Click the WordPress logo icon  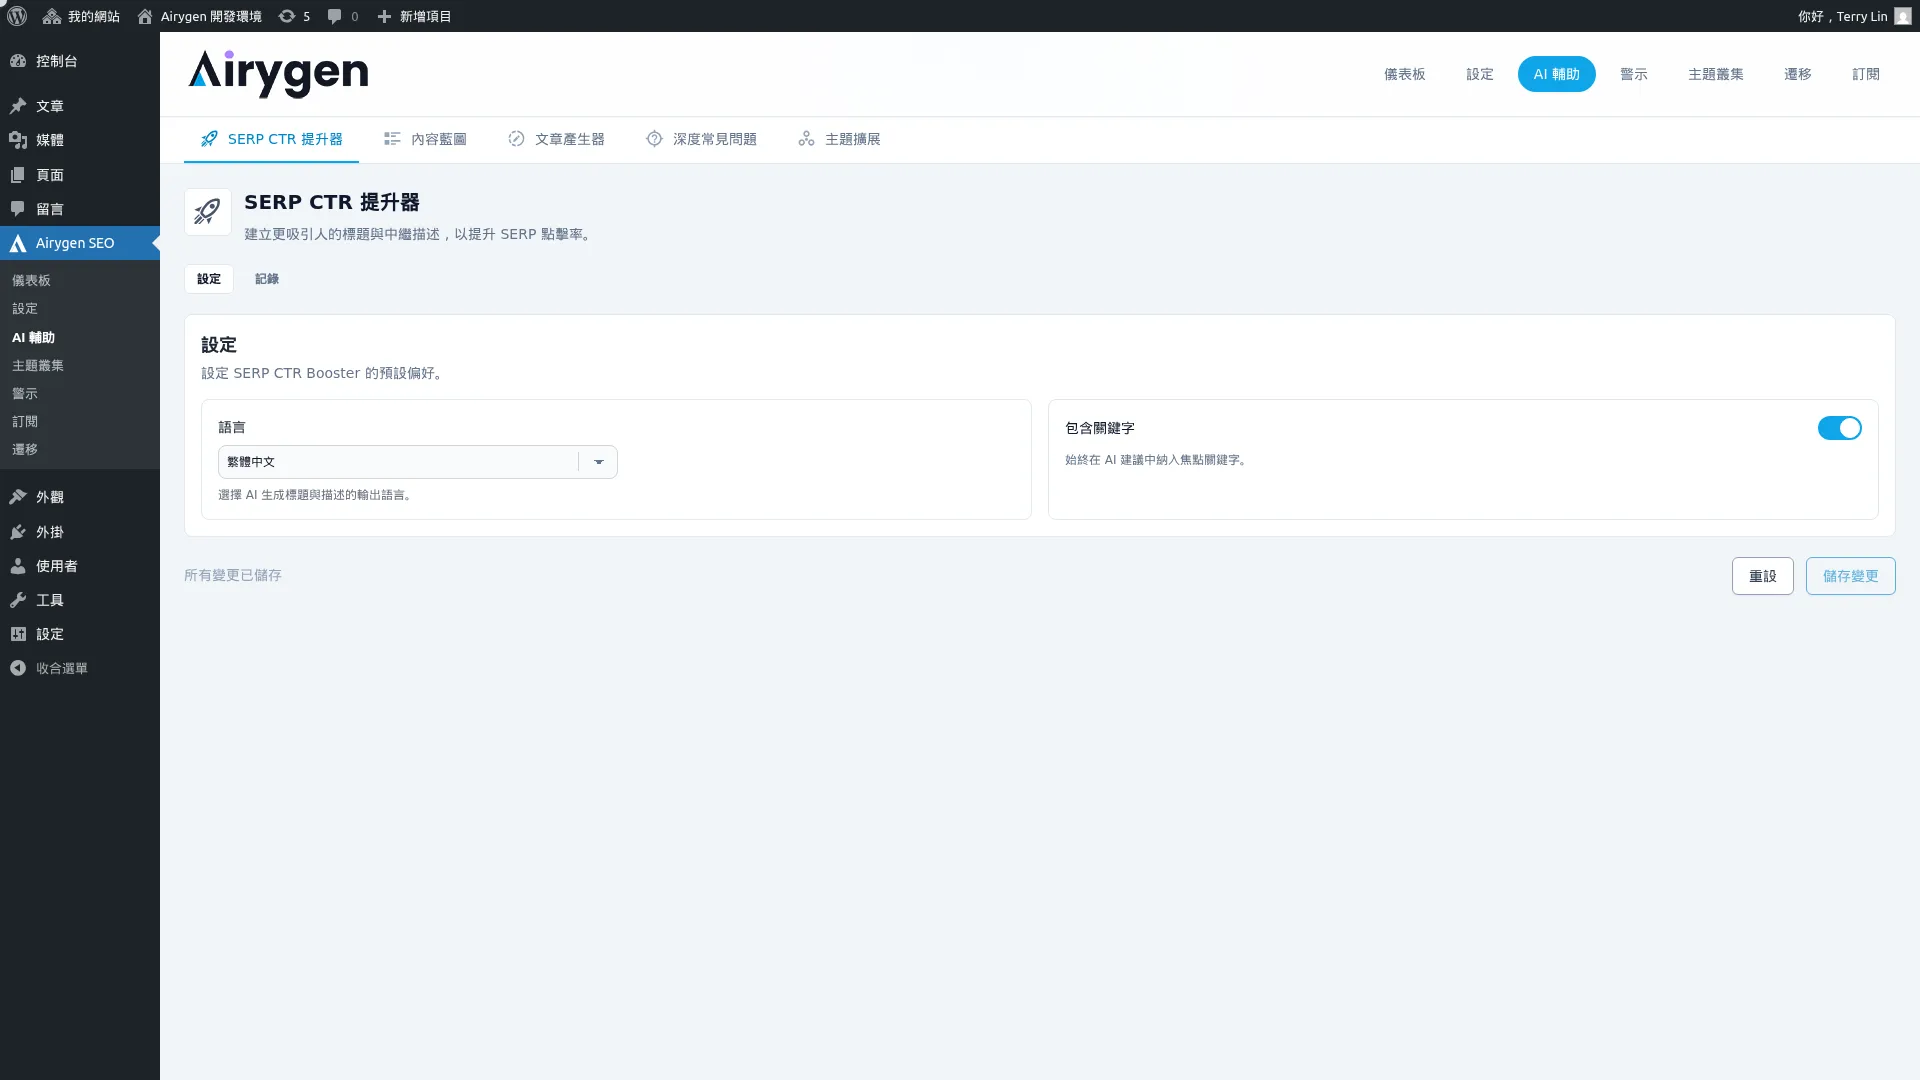pyautogui.click(x=17, y=16)
